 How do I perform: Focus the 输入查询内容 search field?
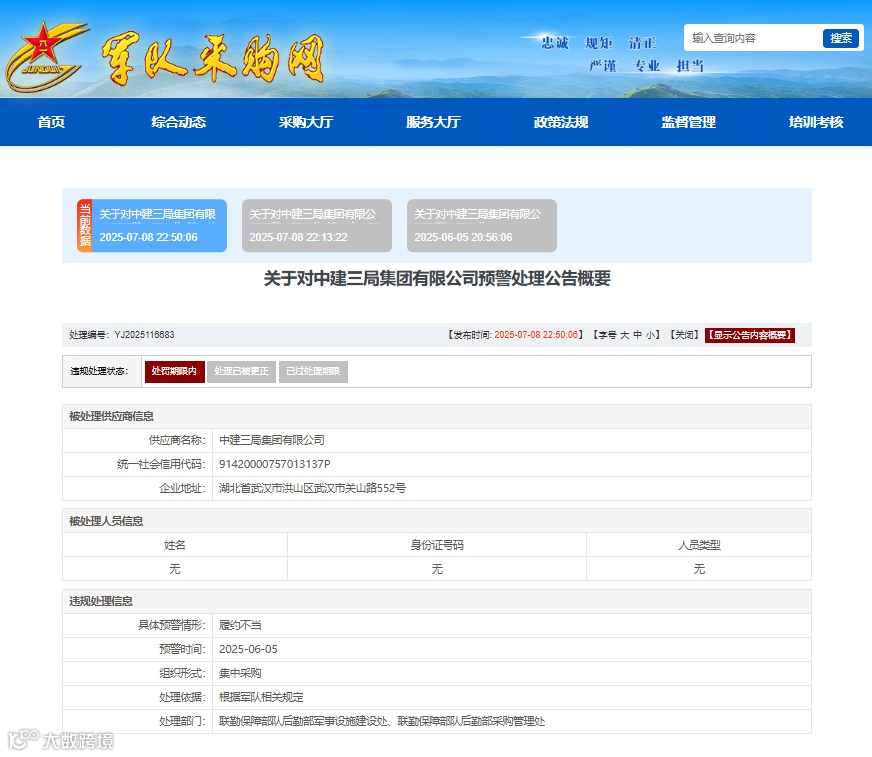[754, 38]
